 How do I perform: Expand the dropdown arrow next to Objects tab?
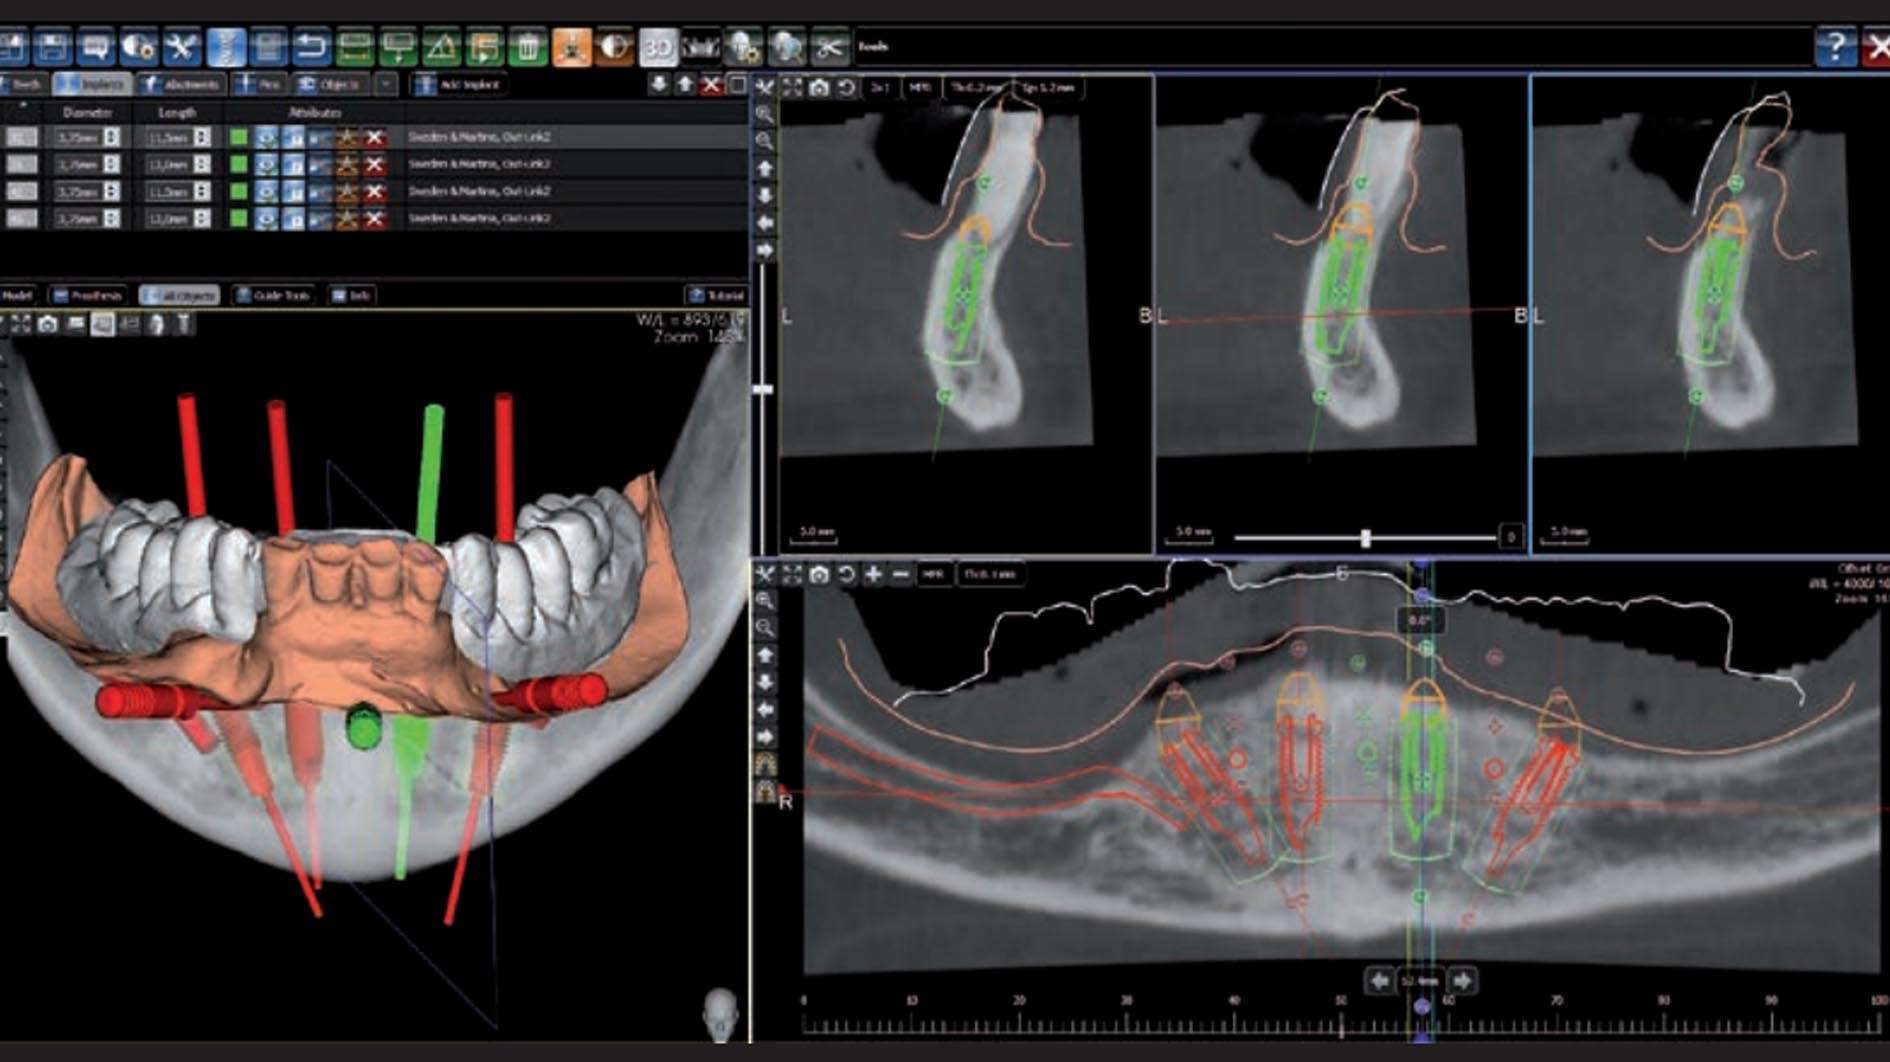click(386, 85)
